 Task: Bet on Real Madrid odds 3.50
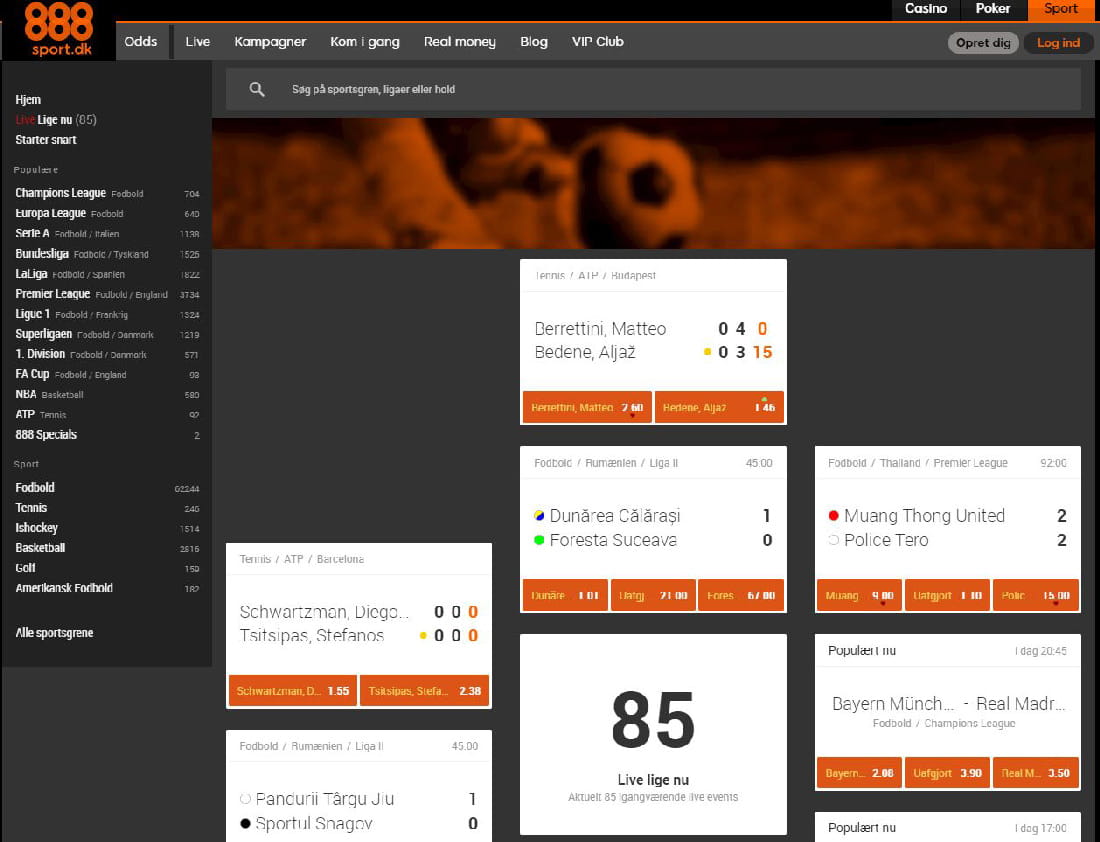coord(1035,773)
